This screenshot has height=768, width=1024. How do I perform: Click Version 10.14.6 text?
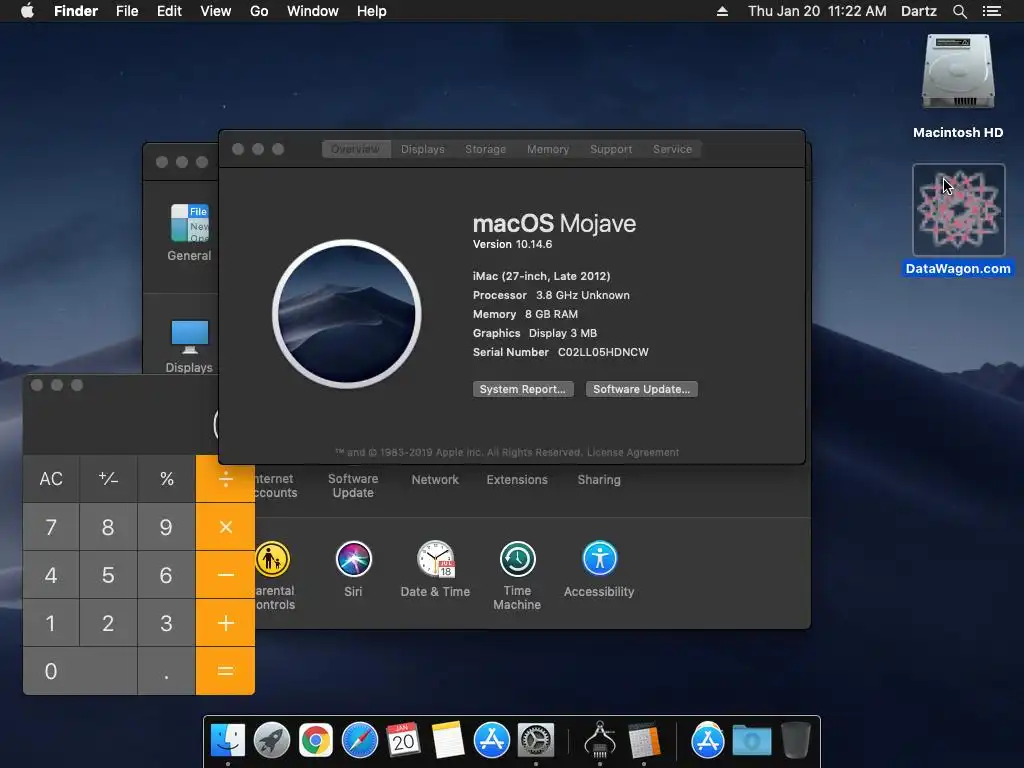[513, 244]
